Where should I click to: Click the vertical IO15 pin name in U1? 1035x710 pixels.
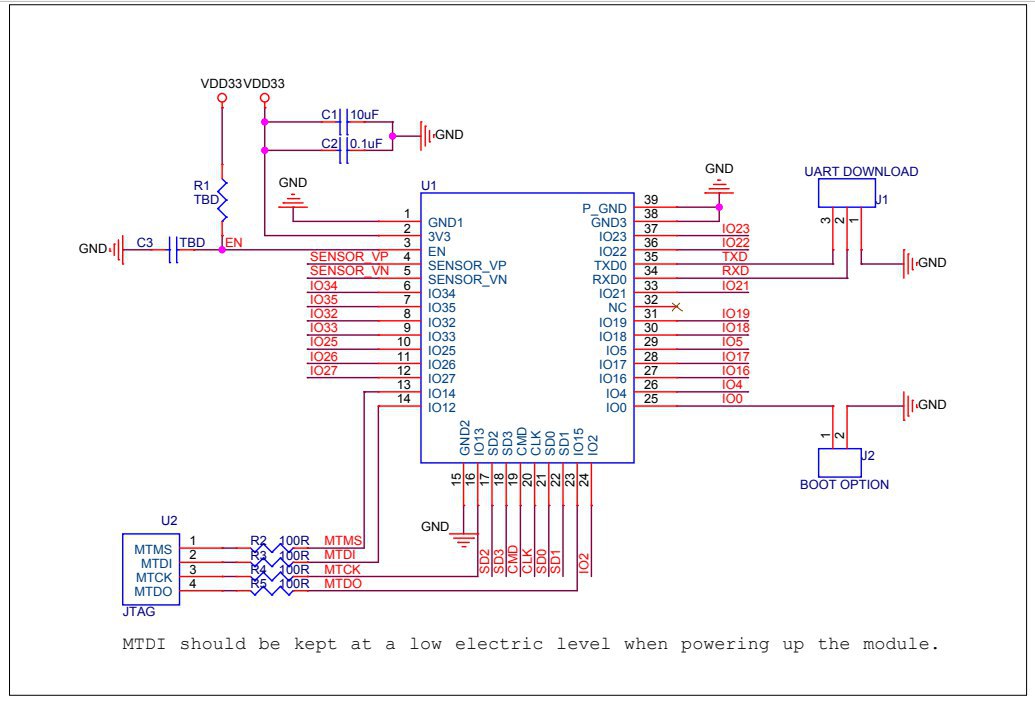pos(579,441)
